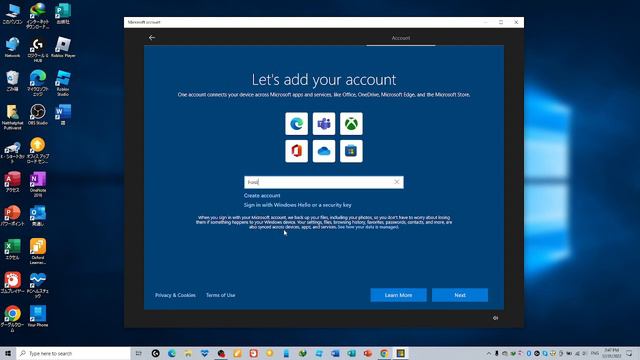Click the OneDrive cloud tile in the dialog

324,151
